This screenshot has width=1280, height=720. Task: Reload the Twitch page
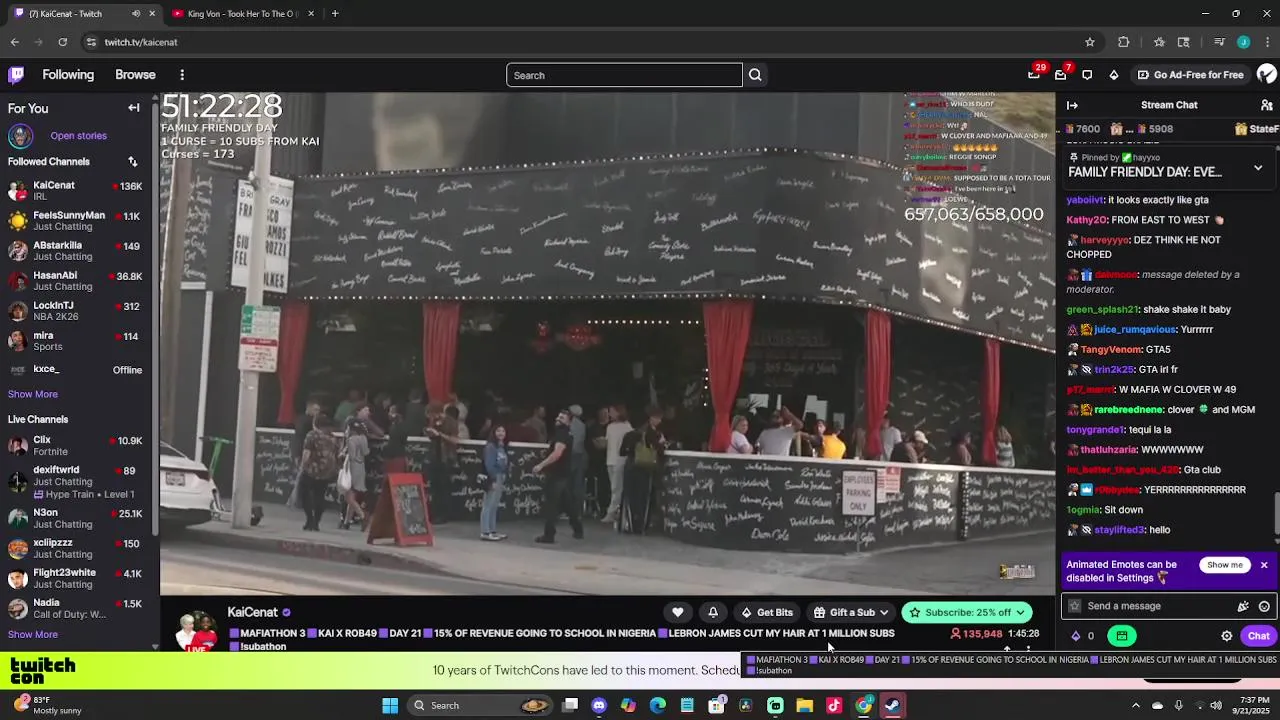pos(62,42)
